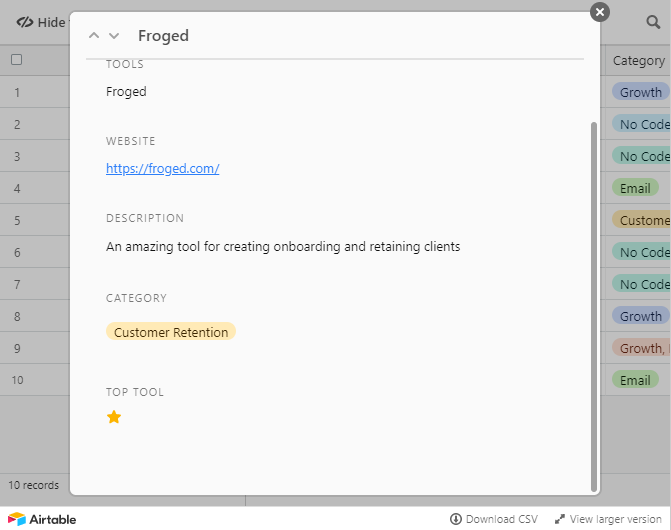Click the Customer Retention category tag
This screenshot has width=671, height=530.
[x=171, y=332]
